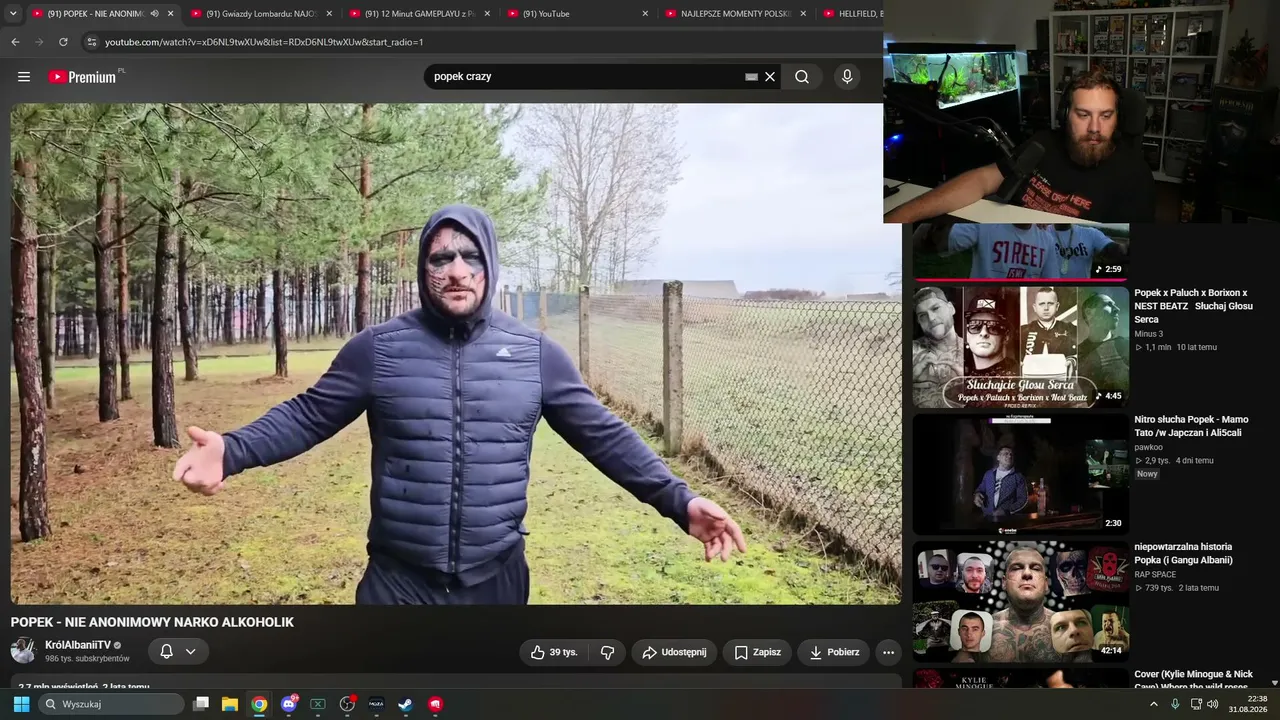Open niepowtarzalna historia Popka title link

tap(1184, 554)
